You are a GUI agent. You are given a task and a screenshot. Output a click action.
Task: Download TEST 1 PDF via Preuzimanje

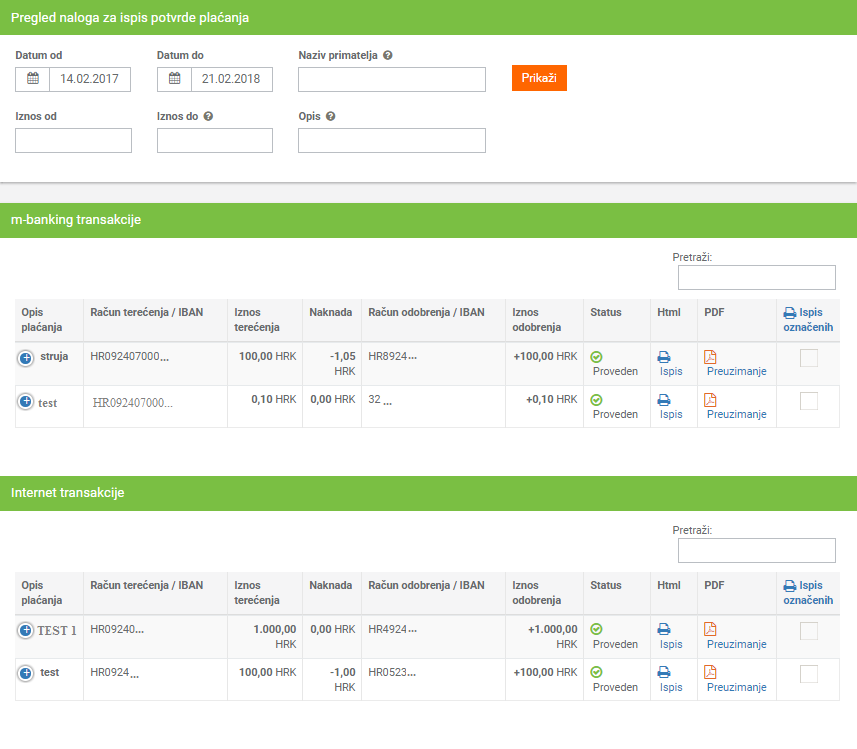click(x=737, y=644)
